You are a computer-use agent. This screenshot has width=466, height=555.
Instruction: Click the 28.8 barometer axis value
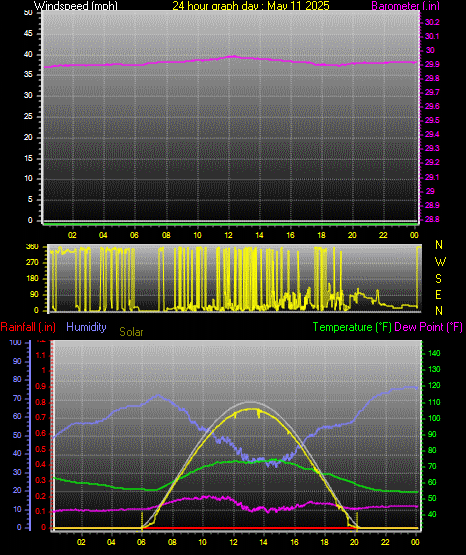(x=432, y=219)
